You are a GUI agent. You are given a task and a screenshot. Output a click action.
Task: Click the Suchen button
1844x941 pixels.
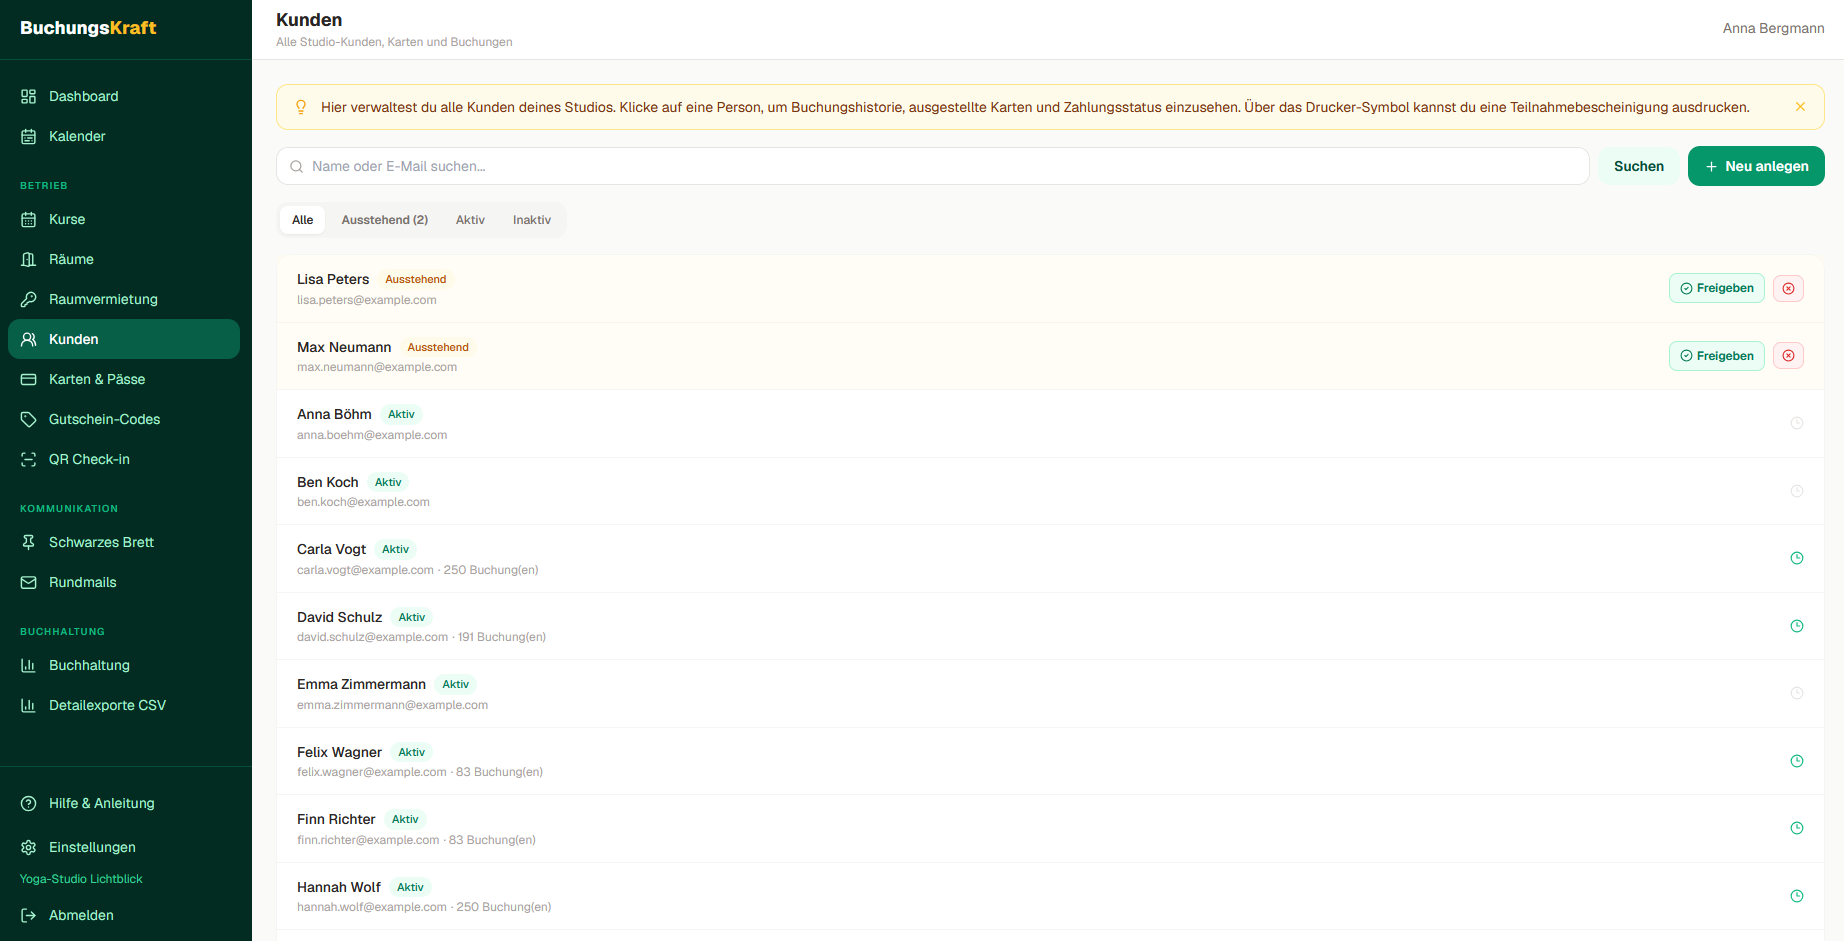[1639, 166]
